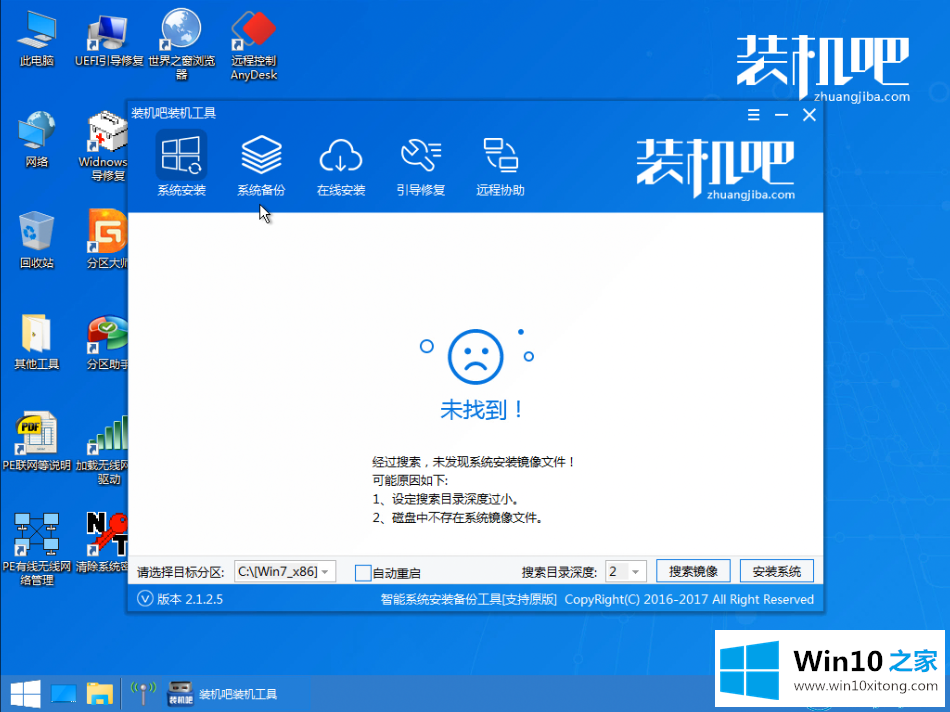
Task: Enable the 自动重启 (auto restart) checkbox
Action: tap(363, 573)
